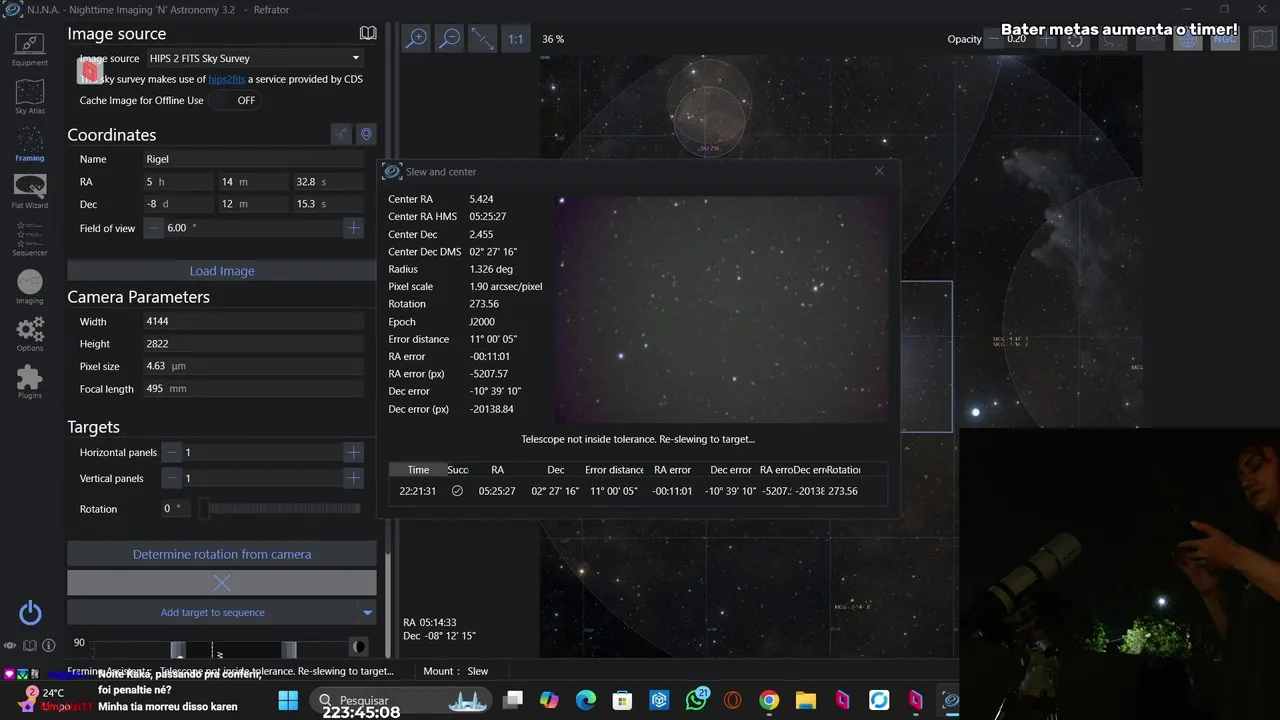Click the Focal length field 495
This screenshot has width=1280, height=720.
click(253, 389)
